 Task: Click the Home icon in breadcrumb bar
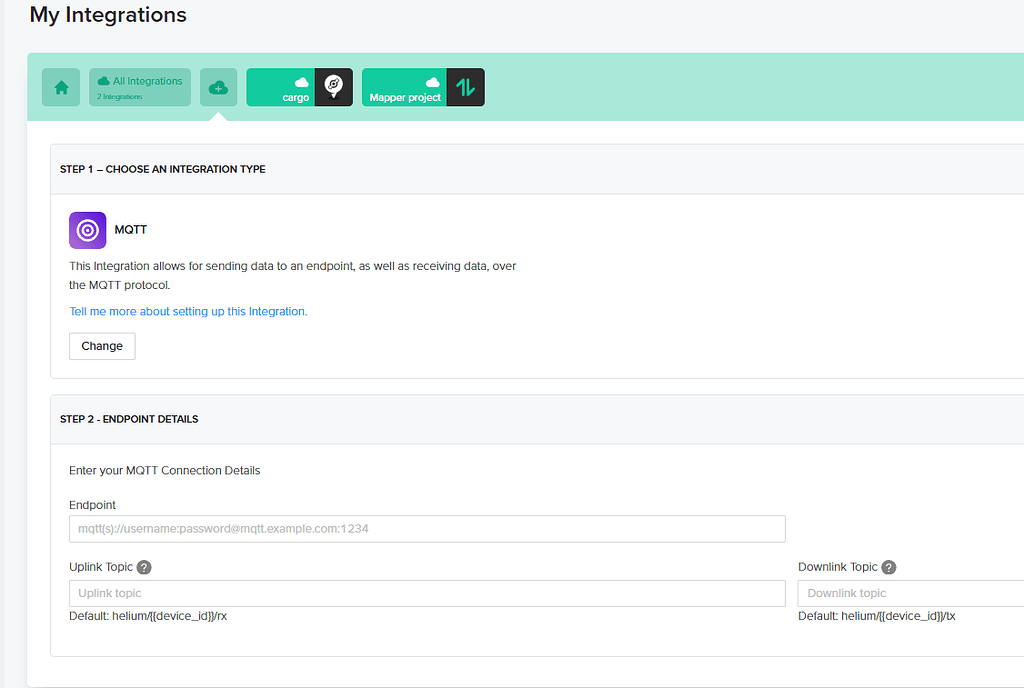tap(61, 87)
